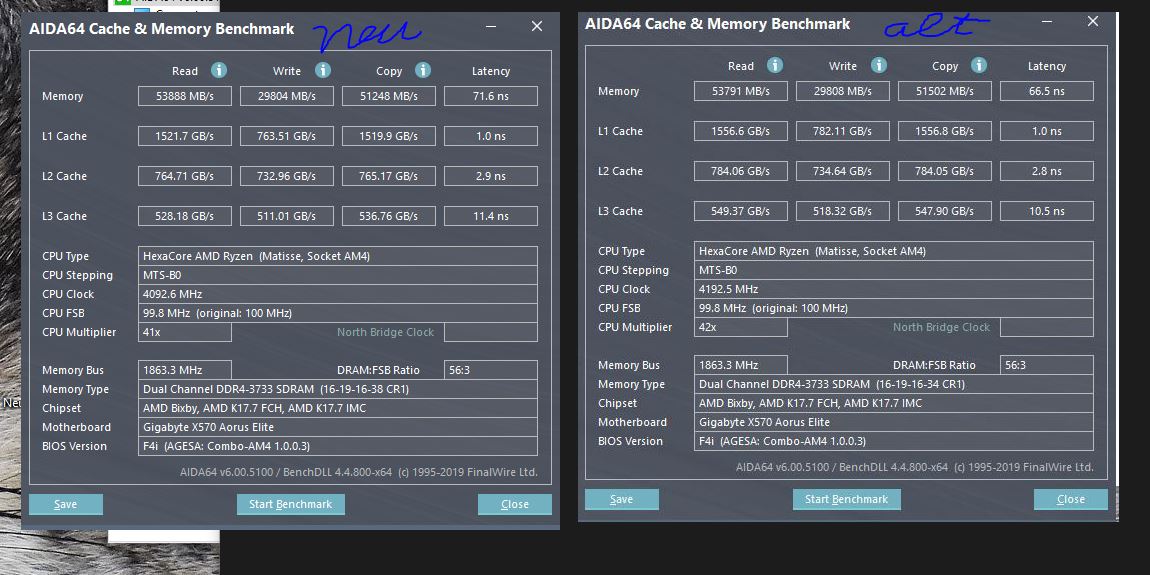Click left window empty North Bridge Clock field

pyautogui.click(x=491, y=332)
